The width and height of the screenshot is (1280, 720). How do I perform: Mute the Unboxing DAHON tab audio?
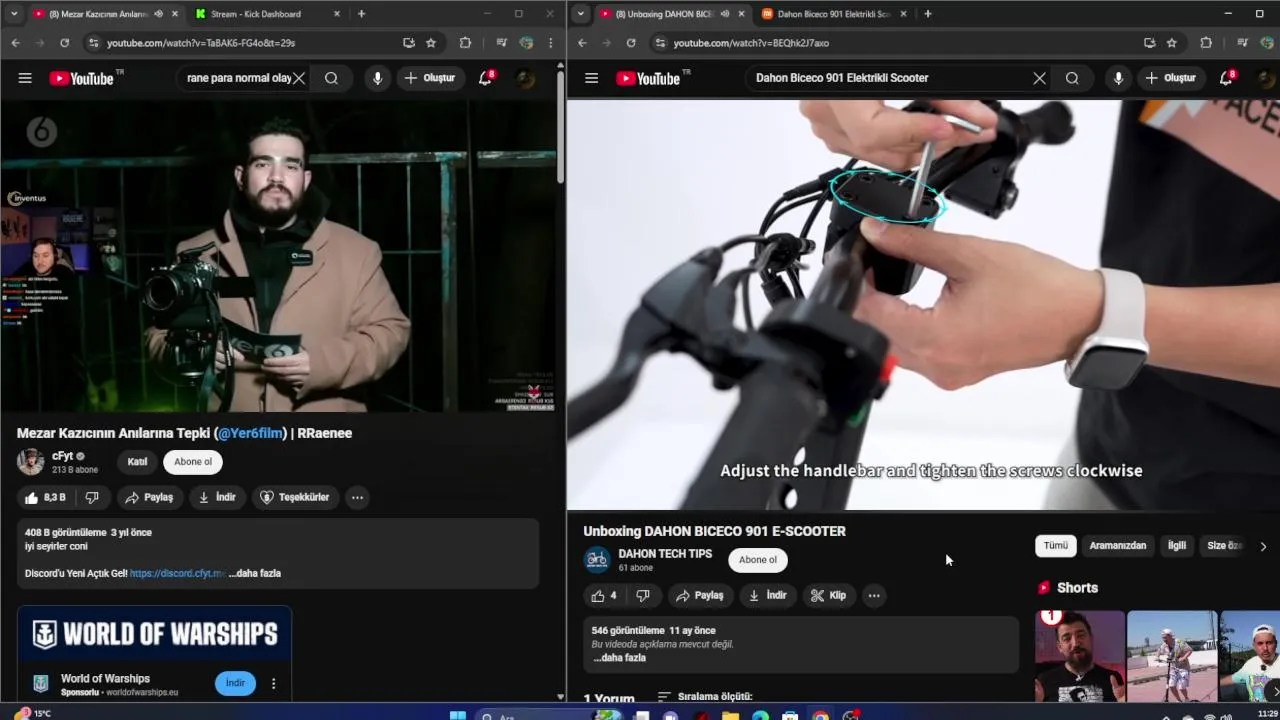(x=725, y=14)
